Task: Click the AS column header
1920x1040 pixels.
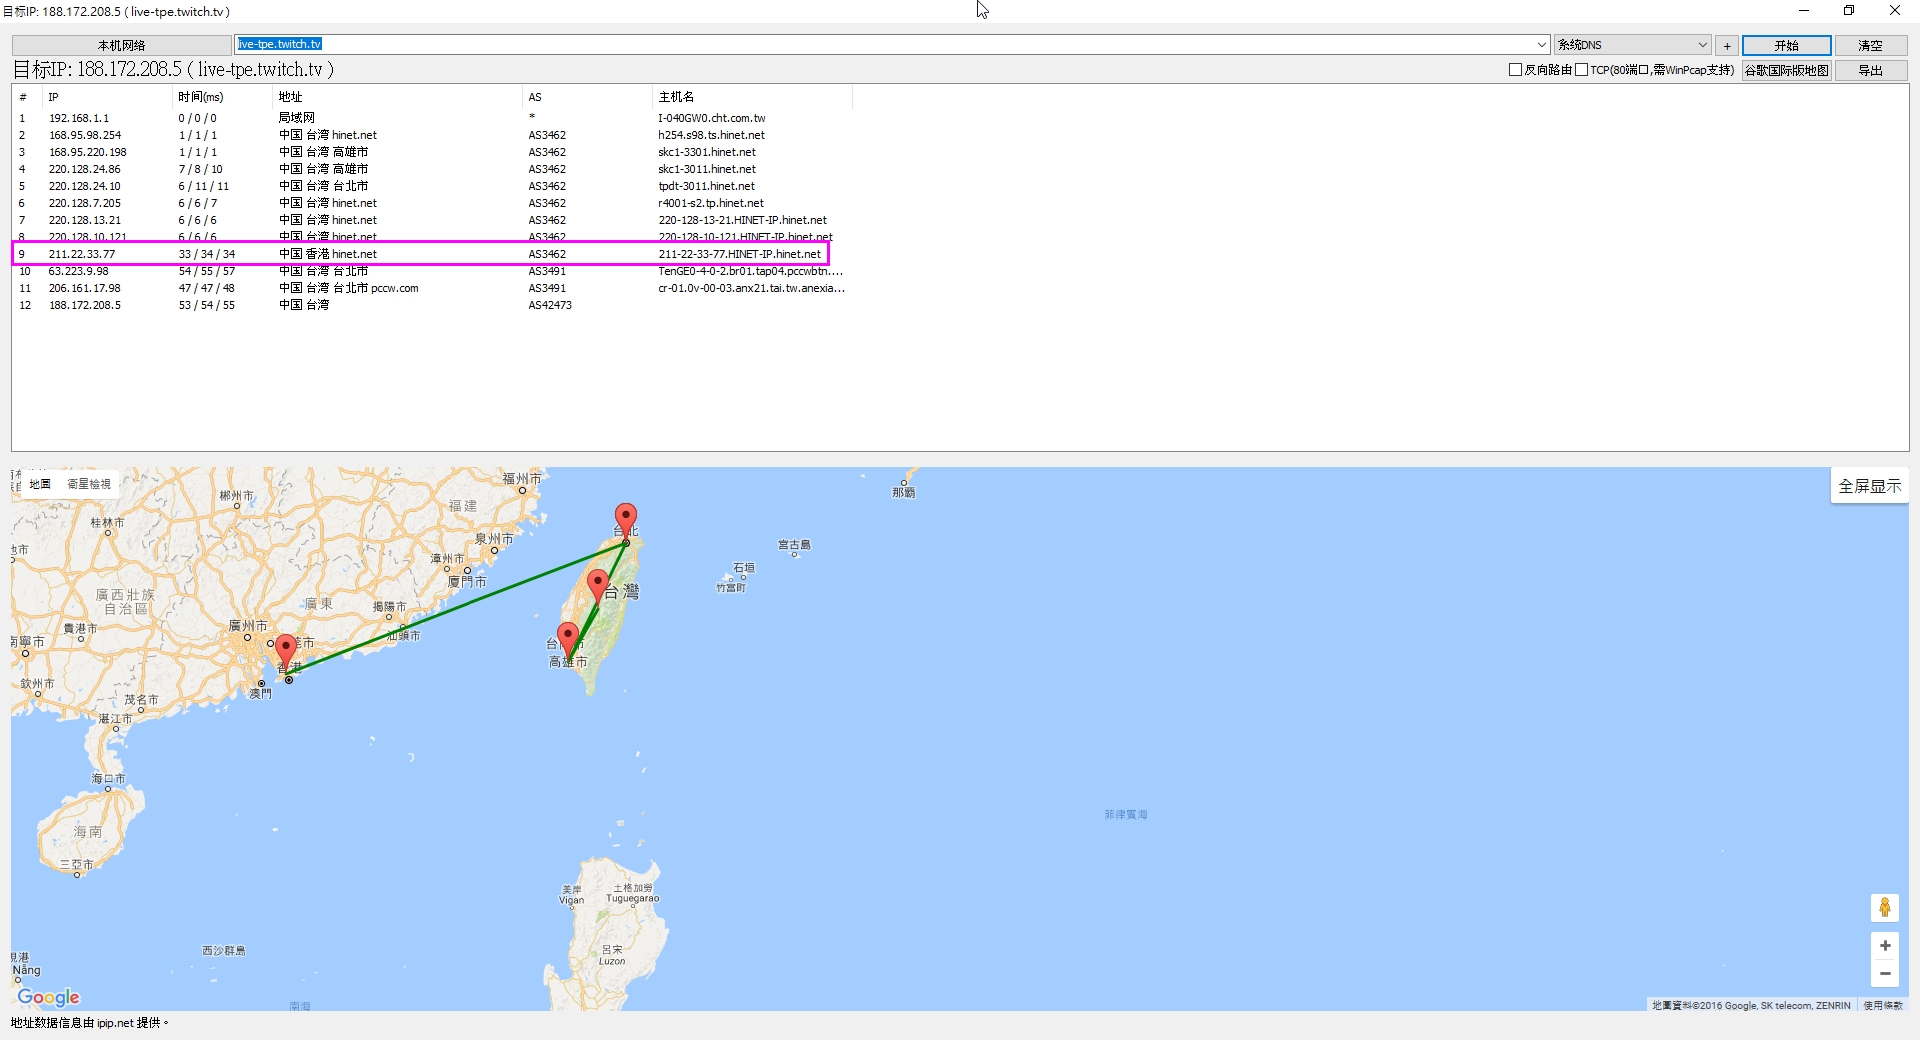Action: click(587, 97)
